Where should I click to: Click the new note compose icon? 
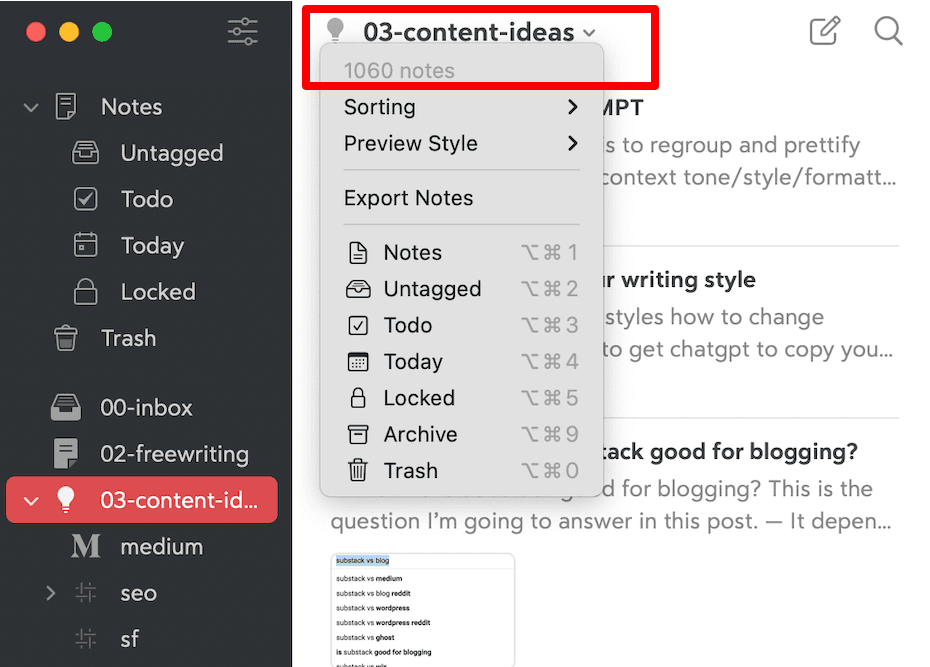(825, 31)
